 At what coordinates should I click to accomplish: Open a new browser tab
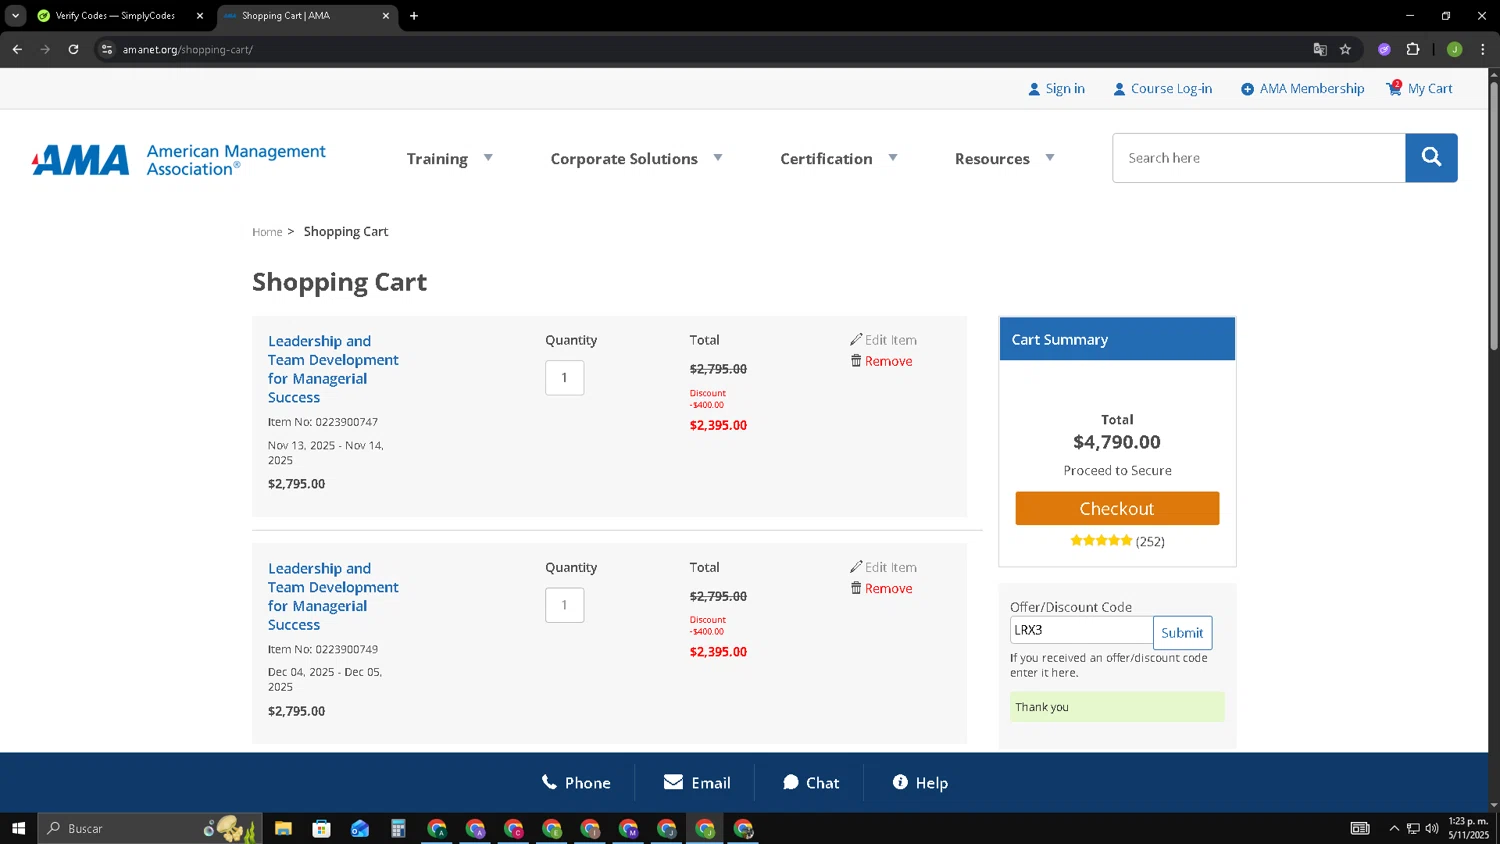pos(414,16)
